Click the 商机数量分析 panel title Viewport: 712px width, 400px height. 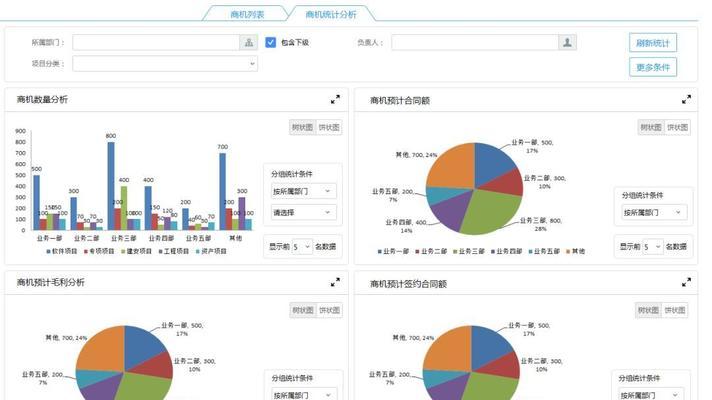tap(42, 99)
